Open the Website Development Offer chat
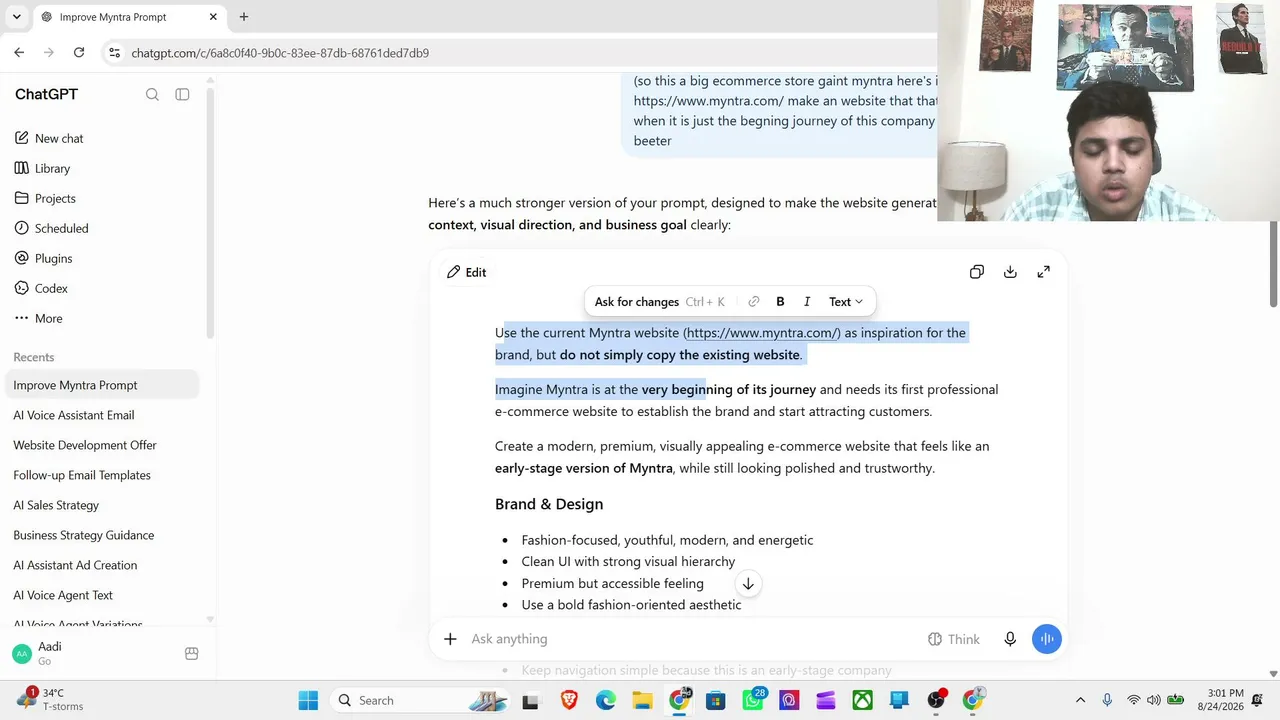 (102, 445)
